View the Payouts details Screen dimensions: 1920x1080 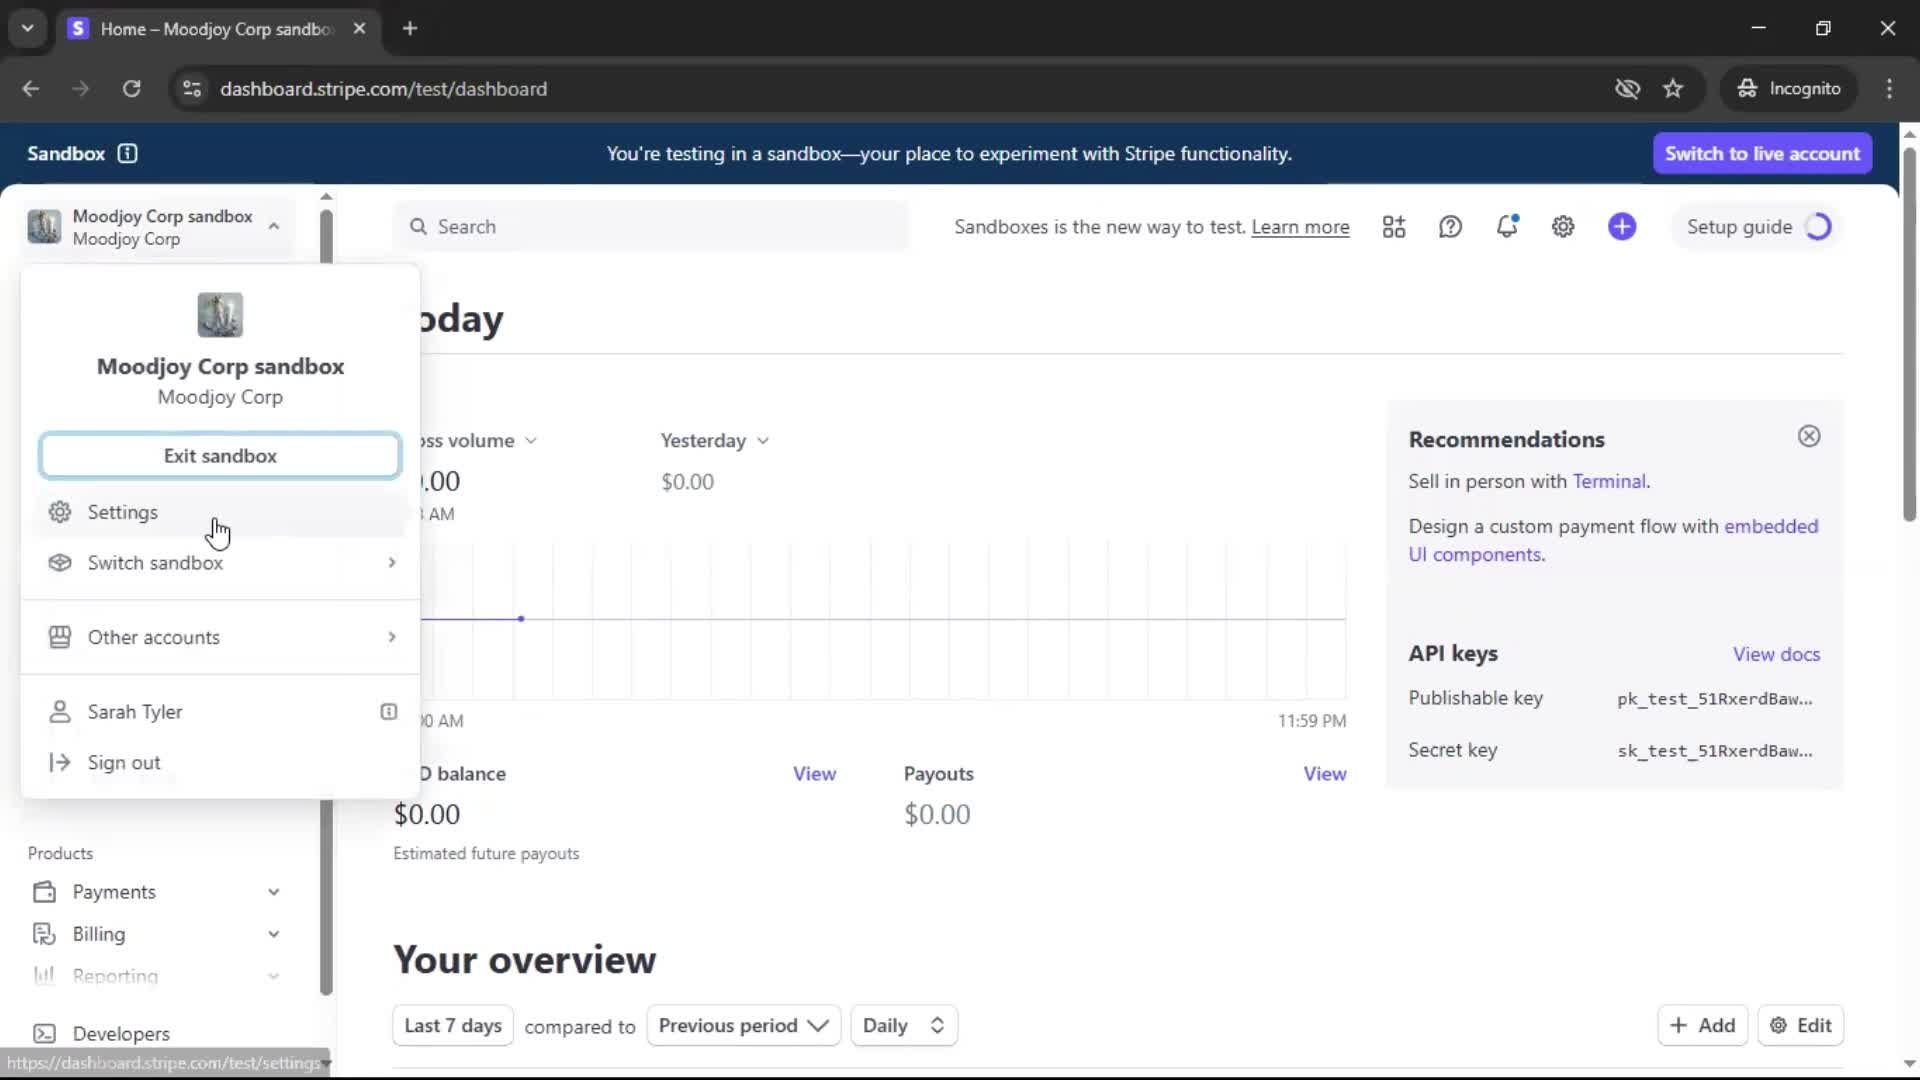[x=1324, y=774]
